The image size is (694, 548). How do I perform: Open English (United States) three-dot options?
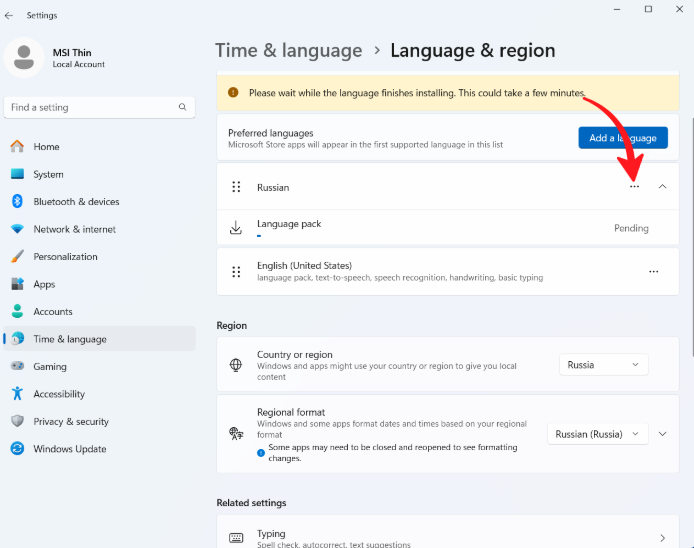click(x=654, y=271)
